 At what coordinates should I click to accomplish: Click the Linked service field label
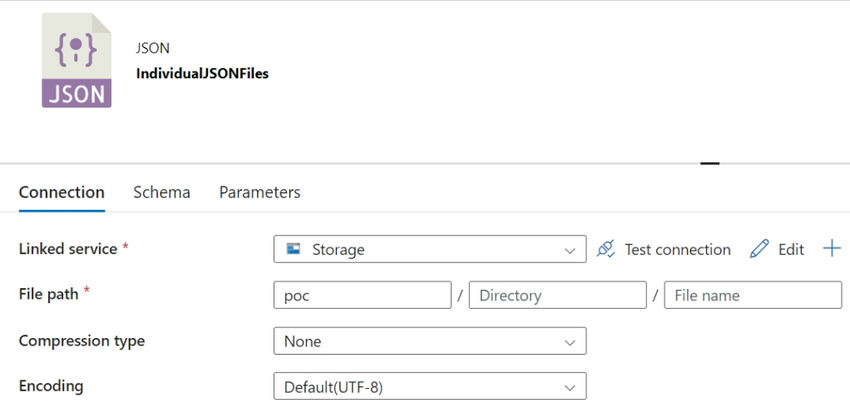pos(68,249)
